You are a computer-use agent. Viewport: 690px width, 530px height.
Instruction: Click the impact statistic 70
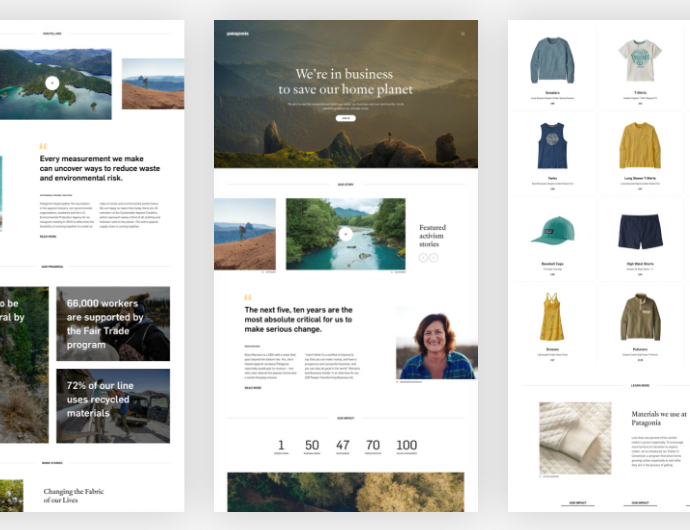373,445
